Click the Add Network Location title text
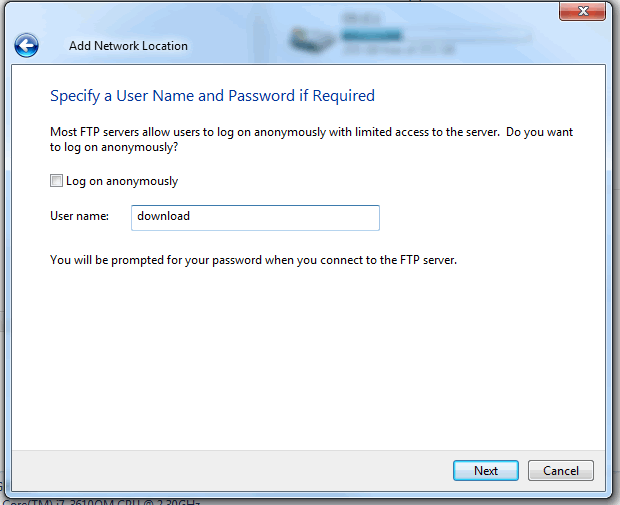 pyautogui.click(x=128, y=46)
